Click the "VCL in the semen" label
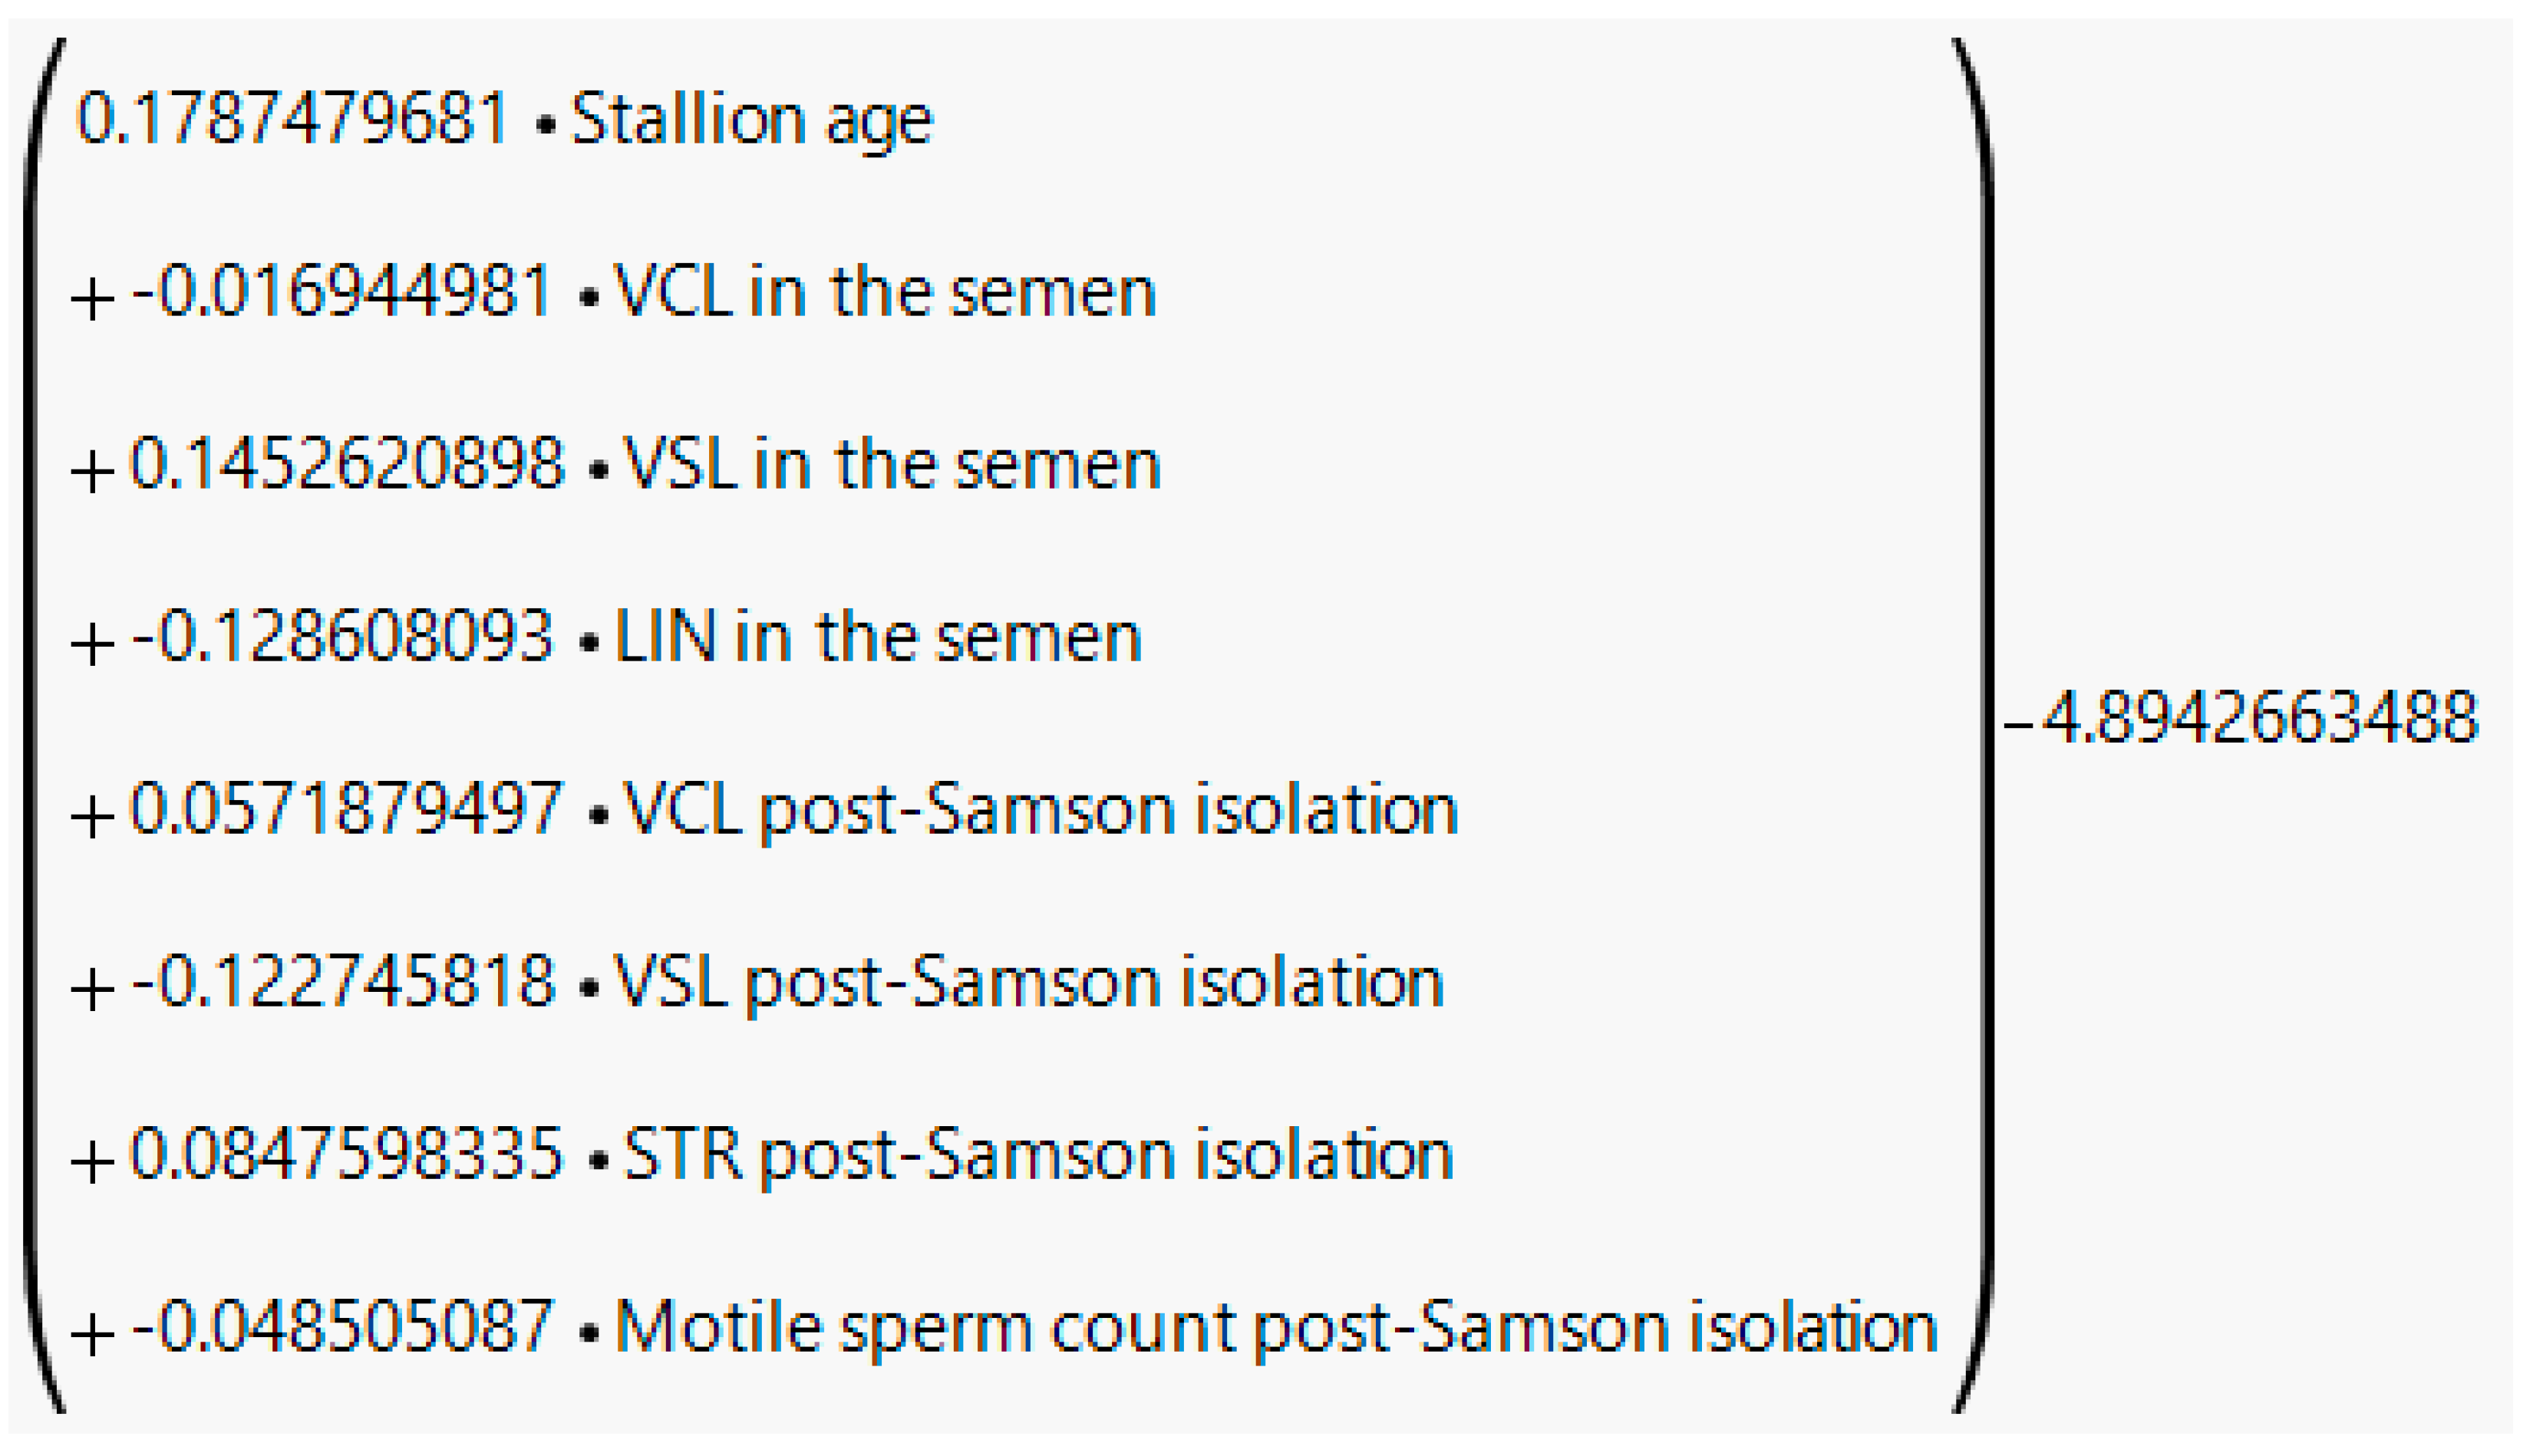2543x1456 pixels. (x=885, y=292)
